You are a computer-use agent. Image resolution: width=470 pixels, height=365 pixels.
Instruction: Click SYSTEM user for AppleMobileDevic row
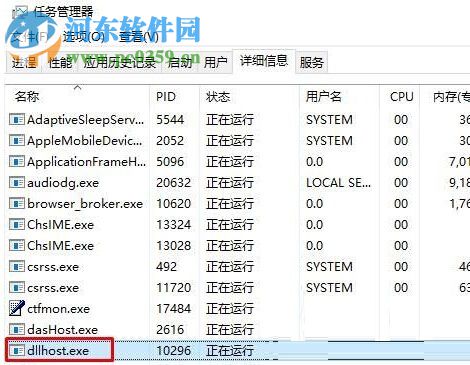coord(329,141)
